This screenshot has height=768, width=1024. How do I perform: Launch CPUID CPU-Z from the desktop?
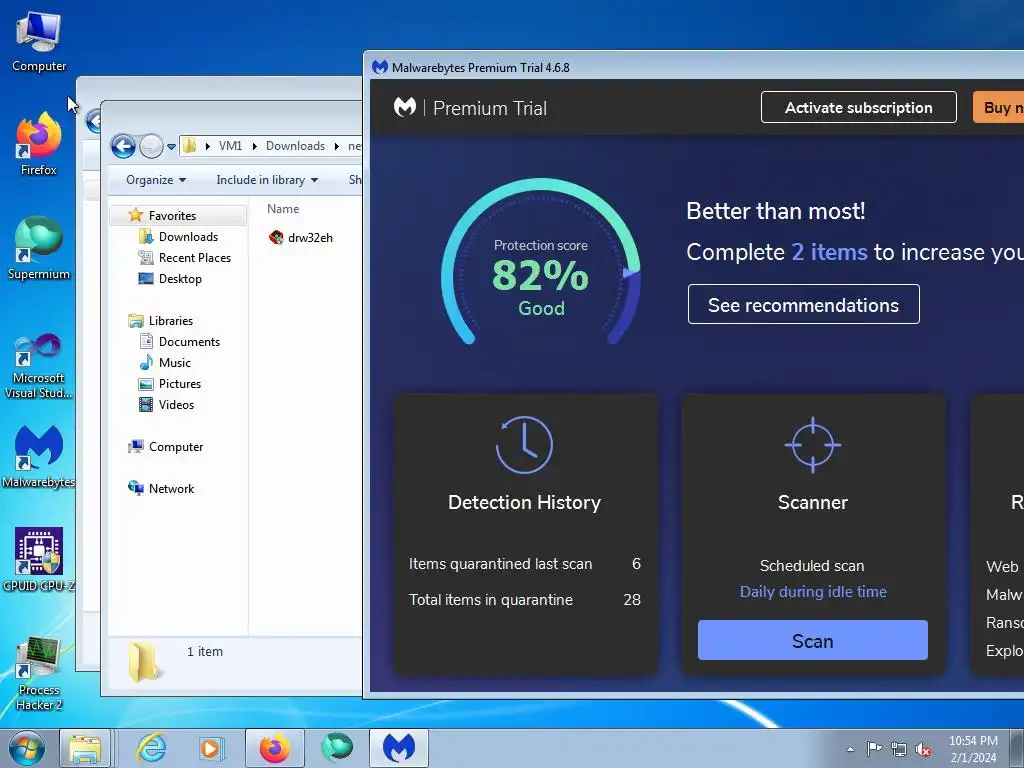pos(39,560)
